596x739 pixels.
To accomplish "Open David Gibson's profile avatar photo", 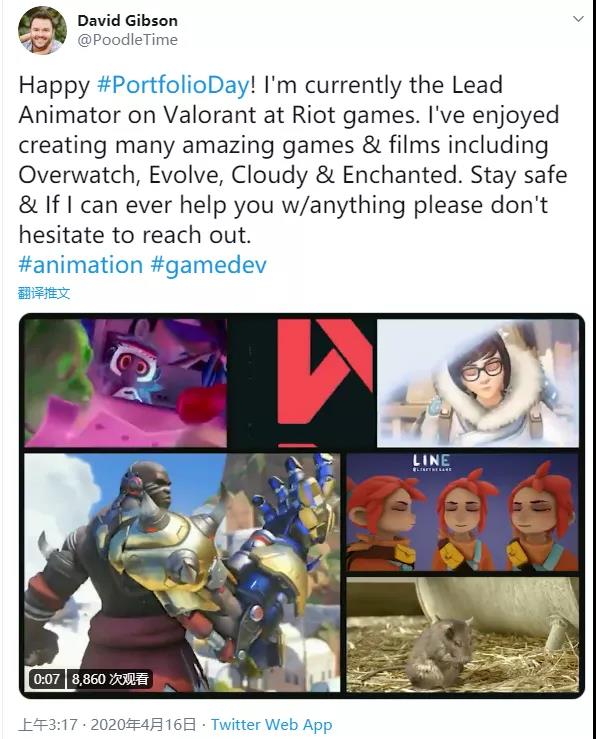I will (x=42, y=30).
